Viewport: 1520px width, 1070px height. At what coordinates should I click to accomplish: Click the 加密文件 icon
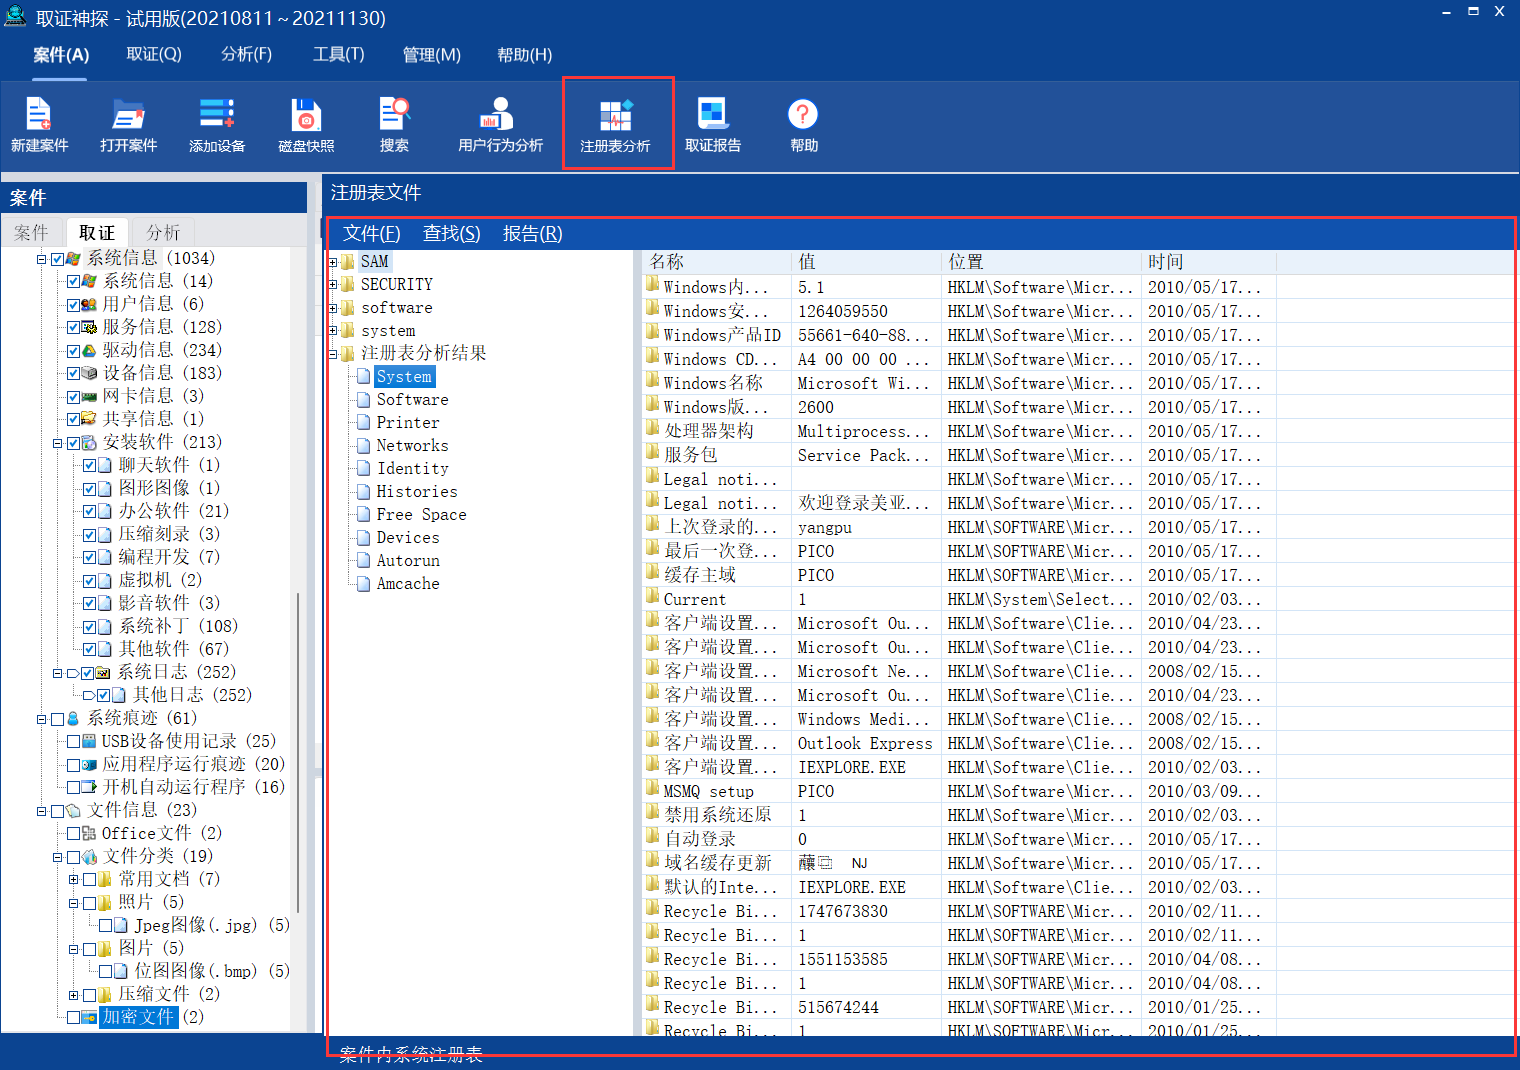89,1017
